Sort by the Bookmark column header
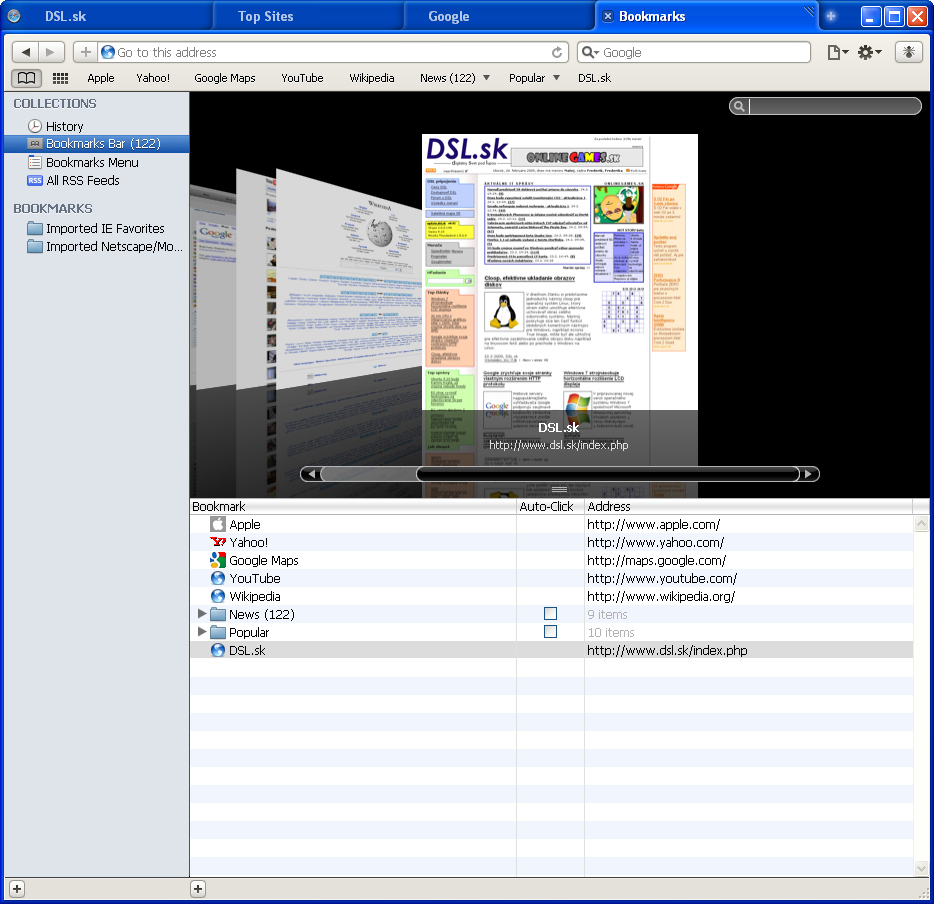Screen dimensions: 934x904 pos(353,506)
